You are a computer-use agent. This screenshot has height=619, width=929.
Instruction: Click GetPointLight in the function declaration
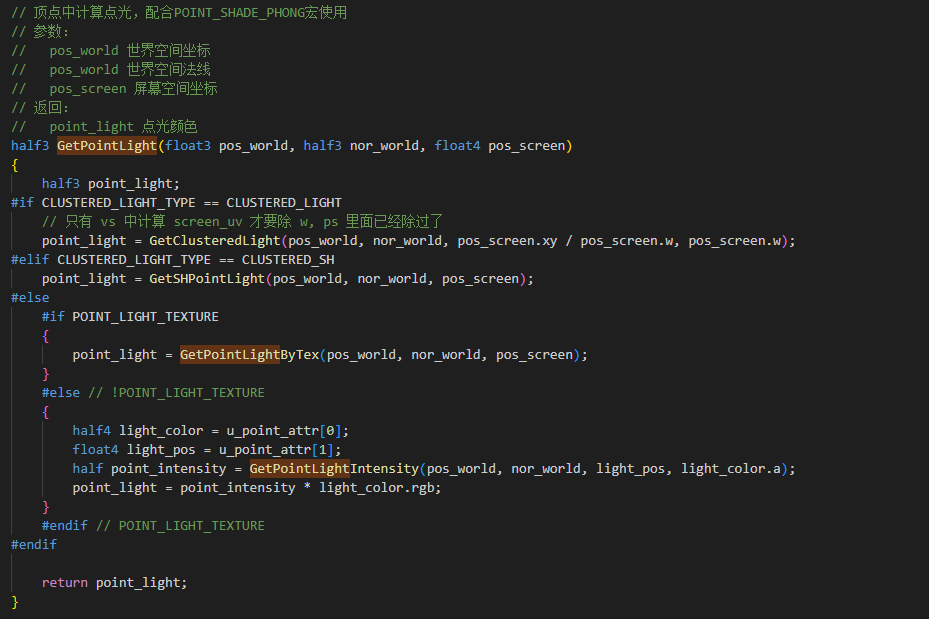tap(107, 146)
